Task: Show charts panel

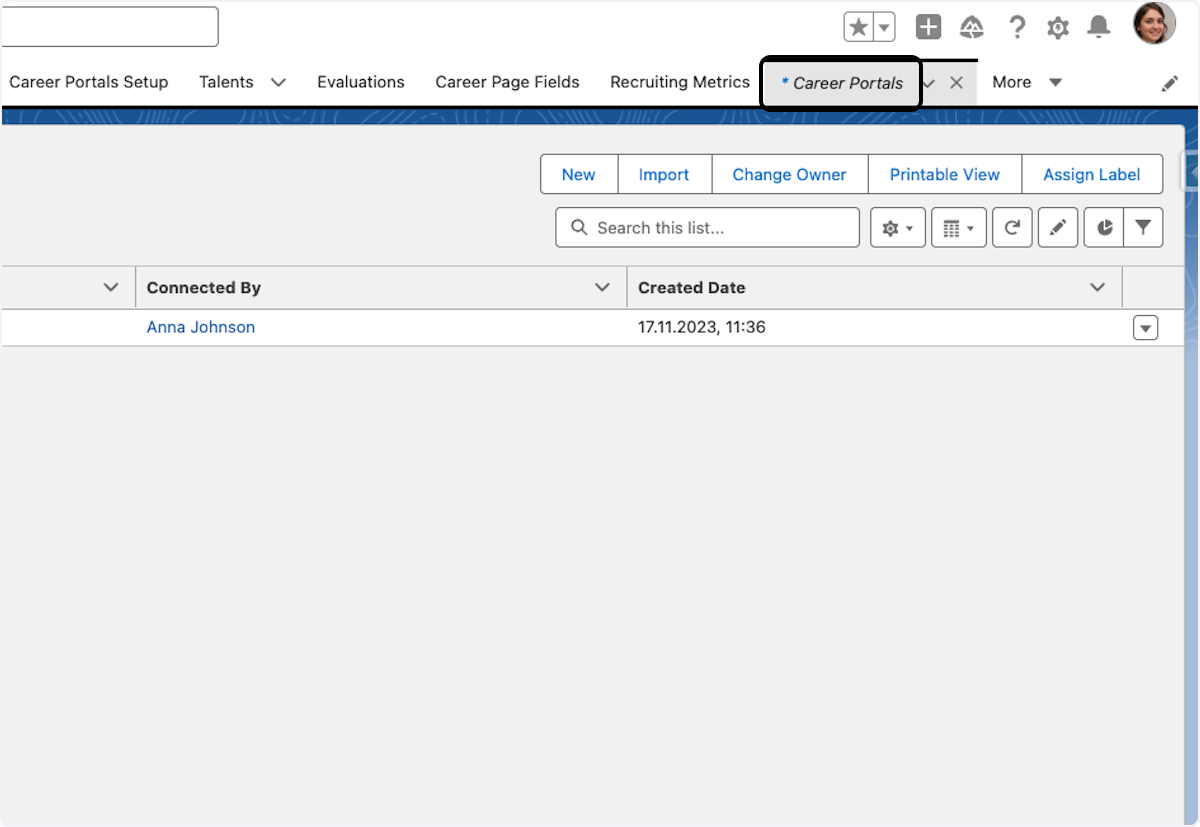Action: pos(1104,228)
